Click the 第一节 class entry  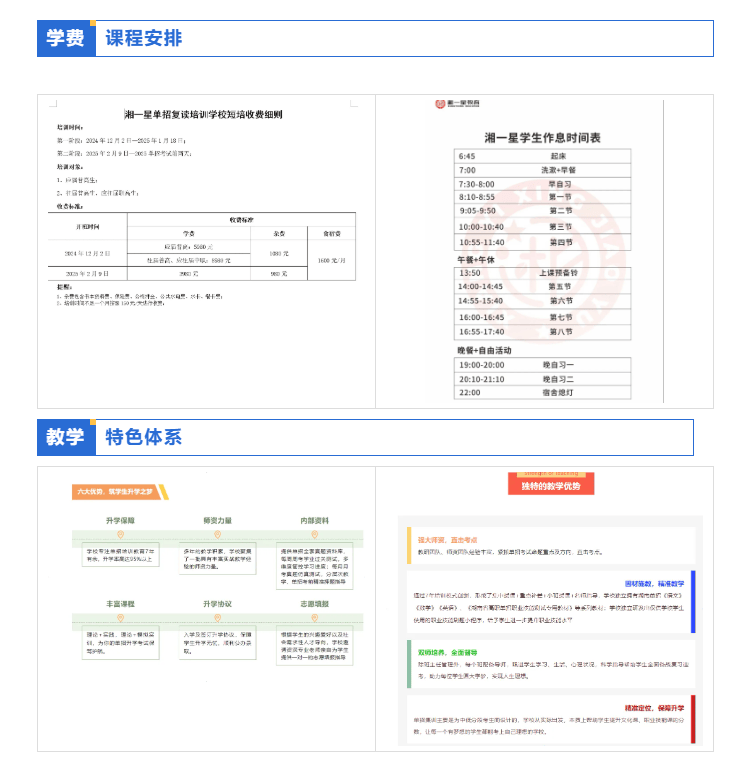pyautogui.click(x=560, y=197)
